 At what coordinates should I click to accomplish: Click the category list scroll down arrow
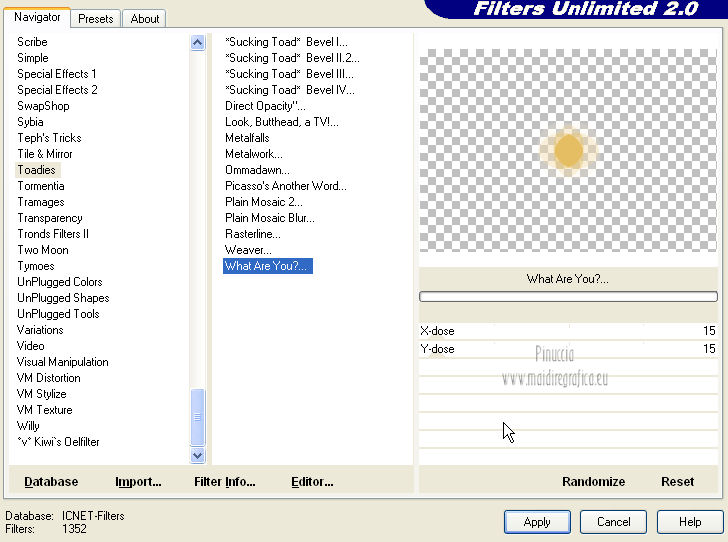click(x=198, y=455)
